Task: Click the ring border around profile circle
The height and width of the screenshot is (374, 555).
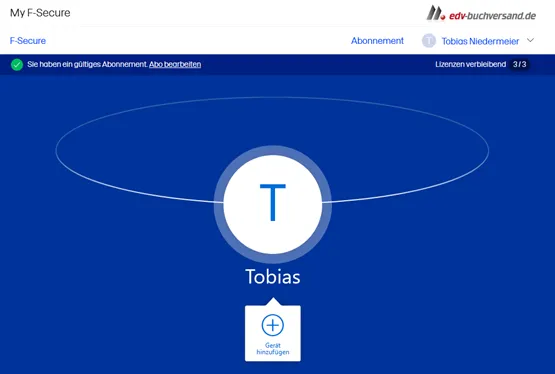Action: point(219,204)
